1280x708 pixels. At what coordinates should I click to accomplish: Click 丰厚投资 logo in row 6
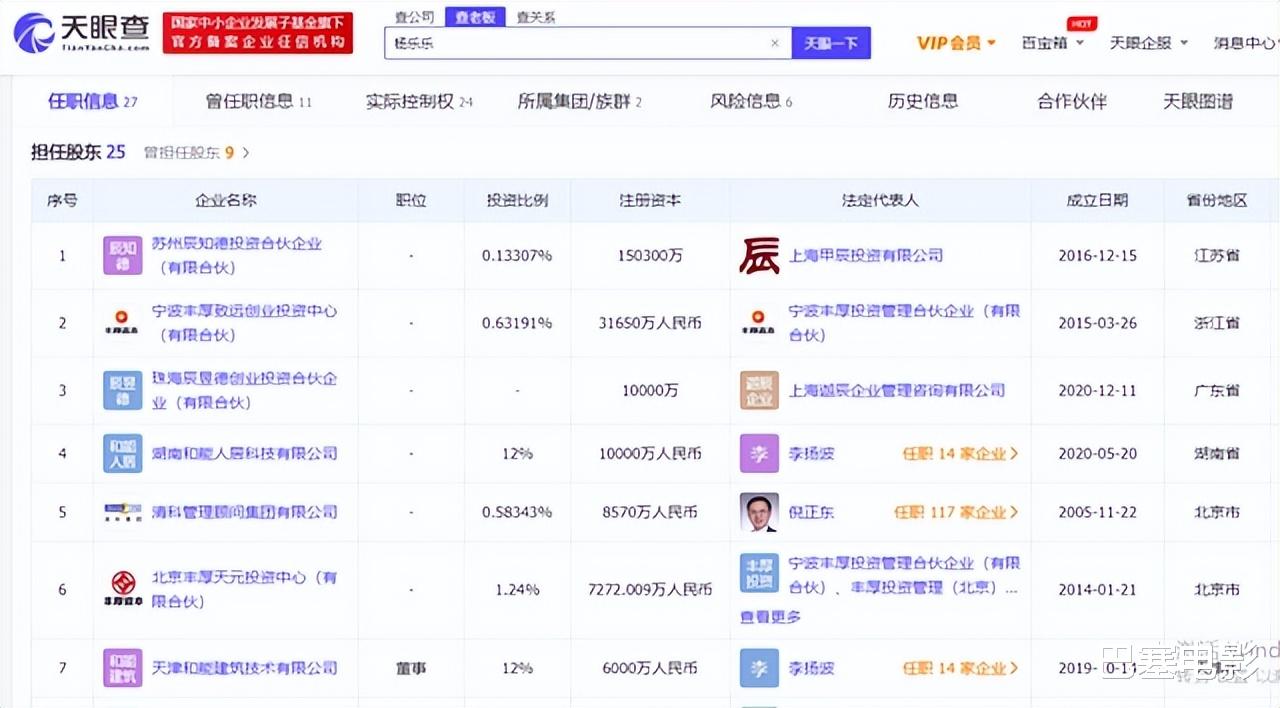[x=759, y=574]
